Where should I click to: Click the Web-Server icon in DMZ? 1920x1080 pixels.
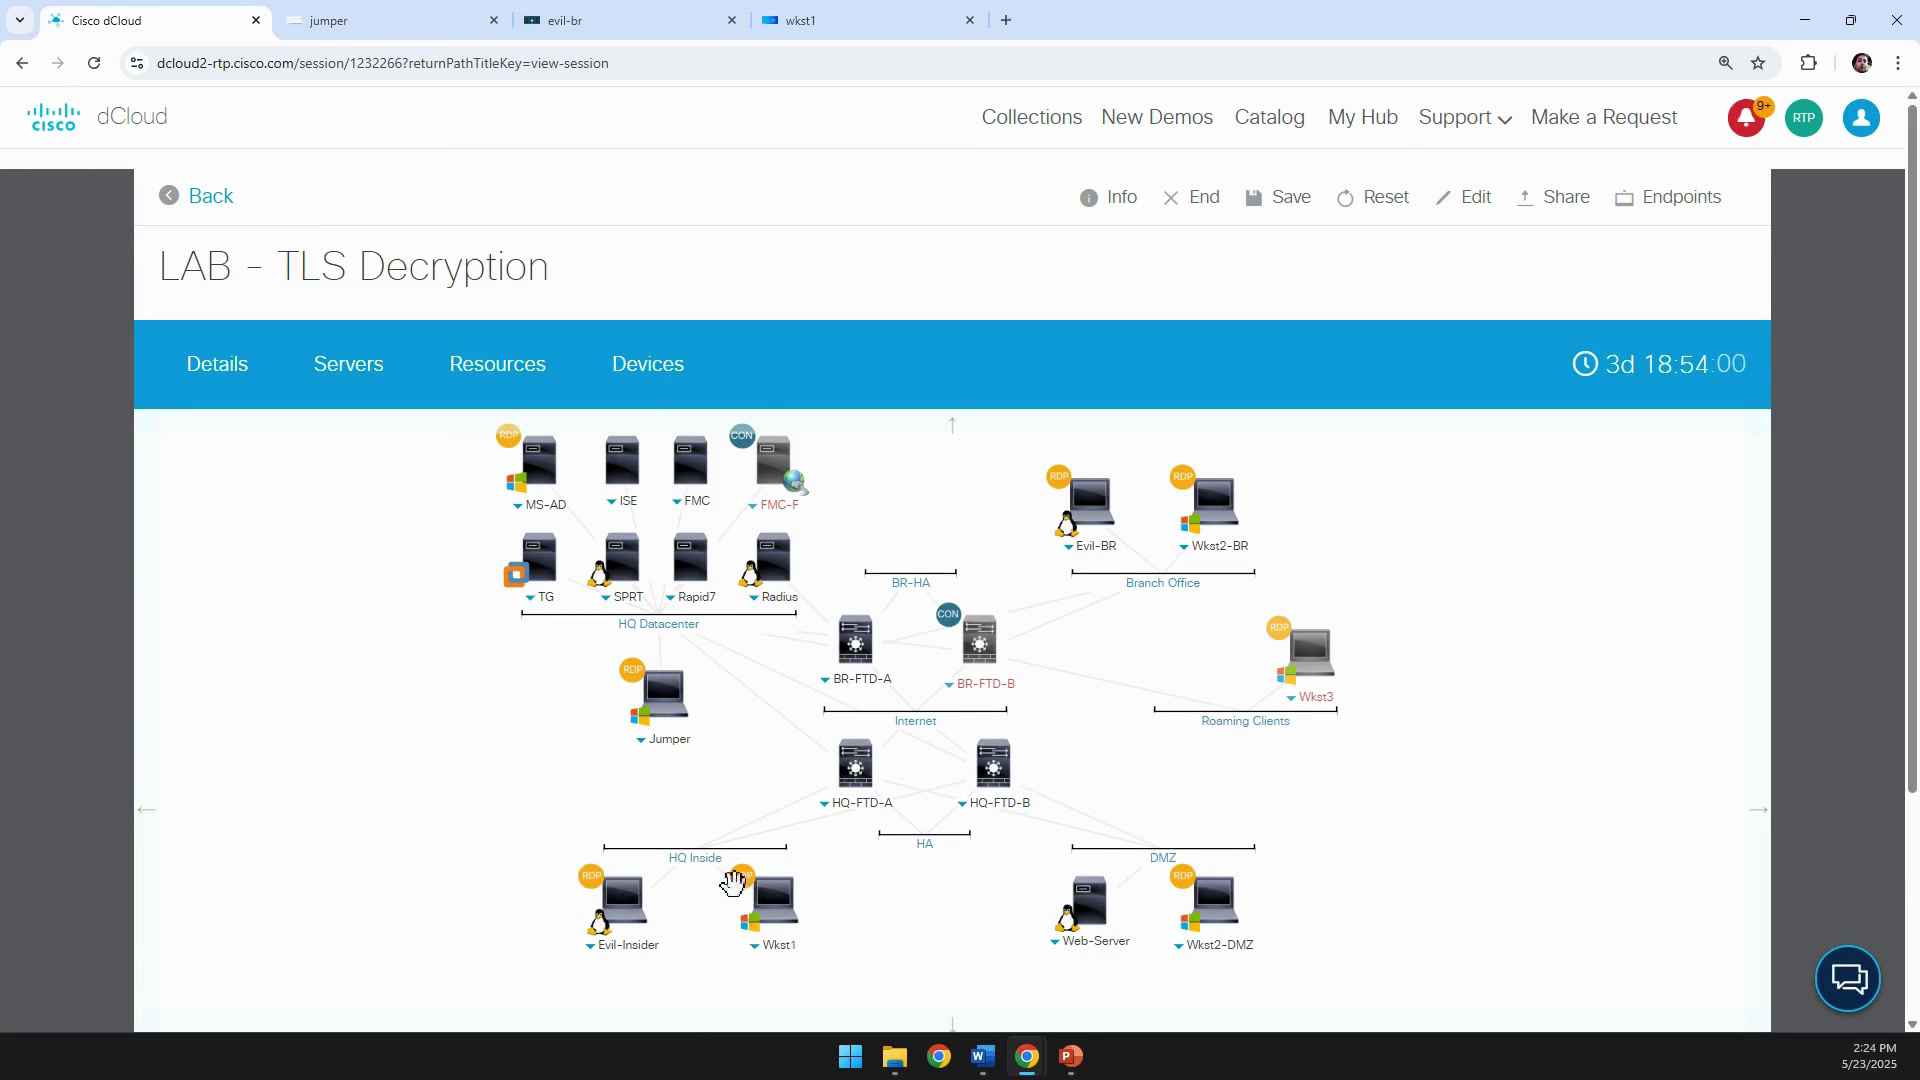[1089, 901]
